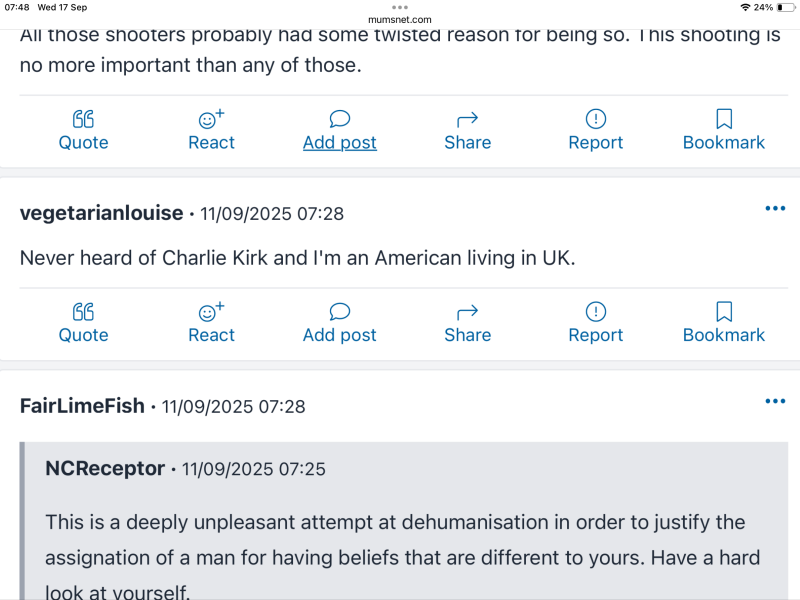Open options menu for vegetarianlouise's post
The image size is (800, 600).
(775, 208)
